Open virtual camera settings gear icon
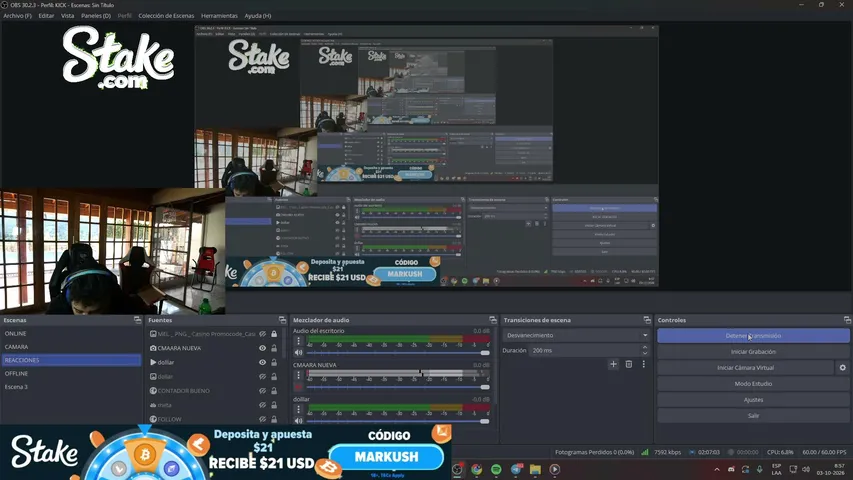853x480 pixels. point(843,368)
